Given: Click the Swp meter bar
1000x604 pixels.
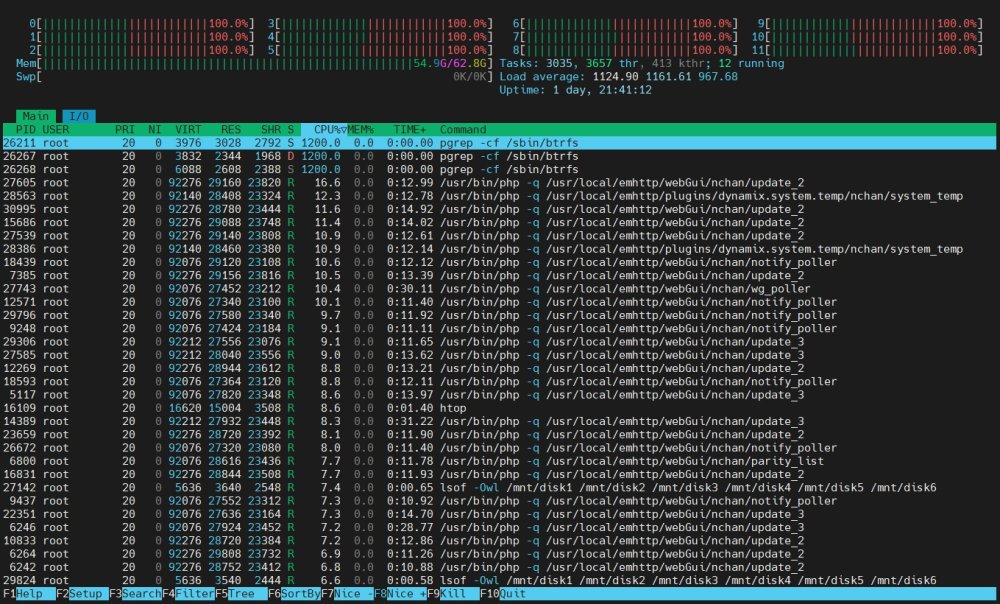Looking at the screenshot, I should (x=253, y=77).
